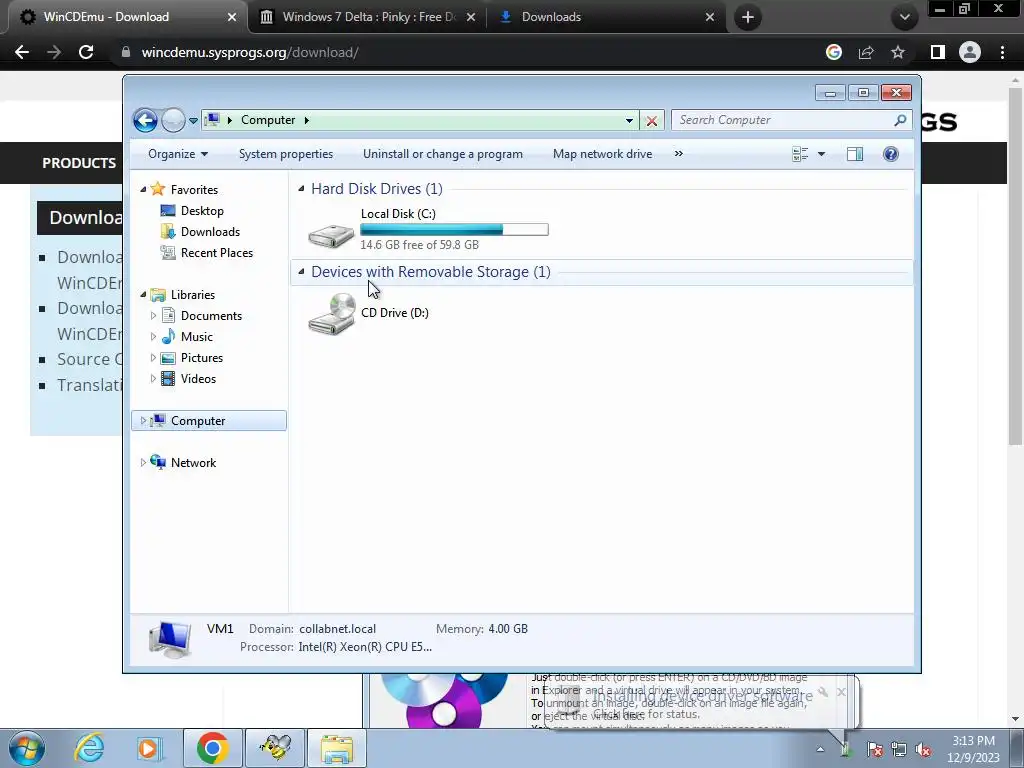Toggle the Chrome side panel

coord(938,52)
